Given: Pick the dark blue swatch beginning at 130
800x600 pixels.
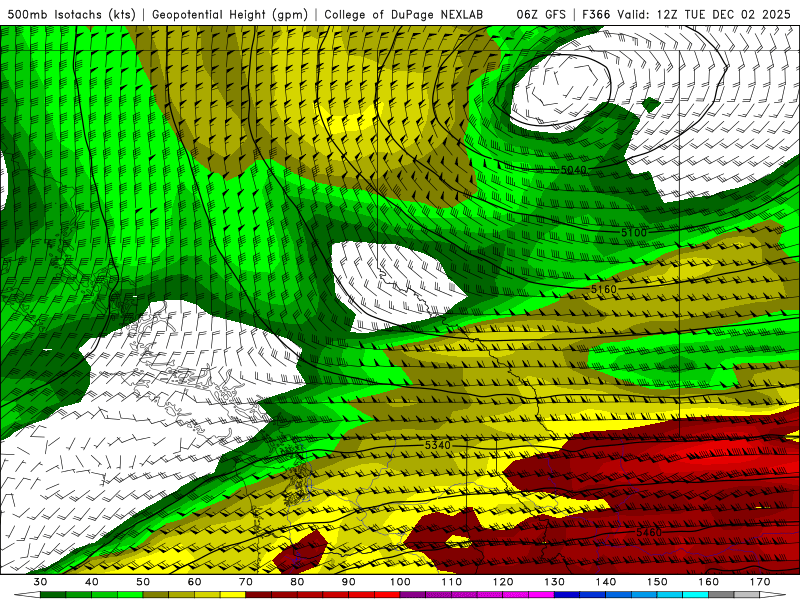Looking at the screenshot, I should point(567,595).
